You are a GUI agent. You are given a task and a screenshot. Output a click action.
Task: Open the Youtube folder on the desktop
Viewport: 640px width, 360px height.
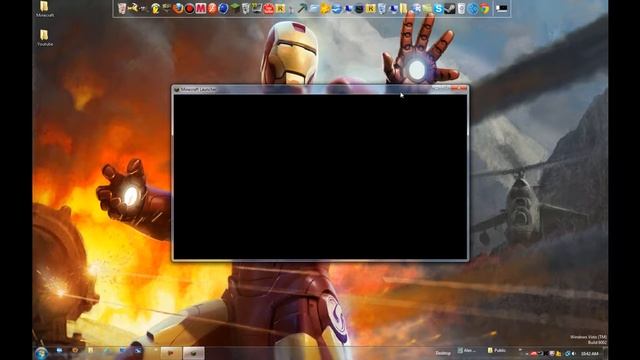[44, 38]
